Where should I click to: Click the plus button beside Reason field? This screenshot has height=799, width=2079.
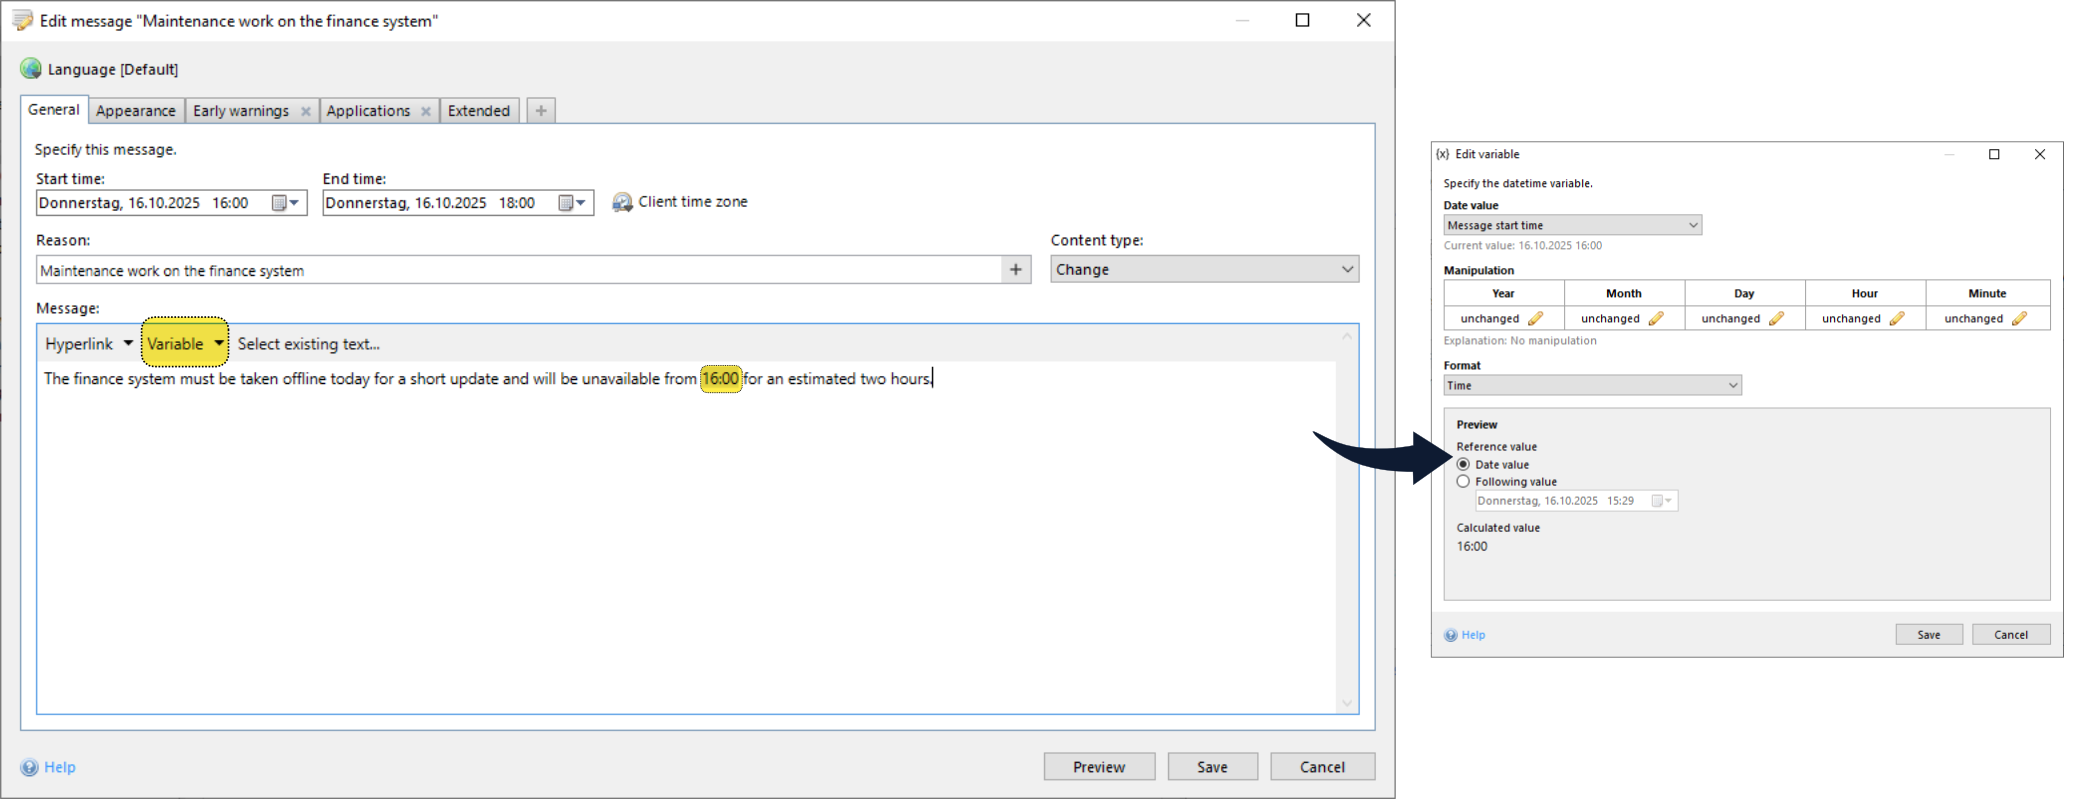[x=1016, y=269]
